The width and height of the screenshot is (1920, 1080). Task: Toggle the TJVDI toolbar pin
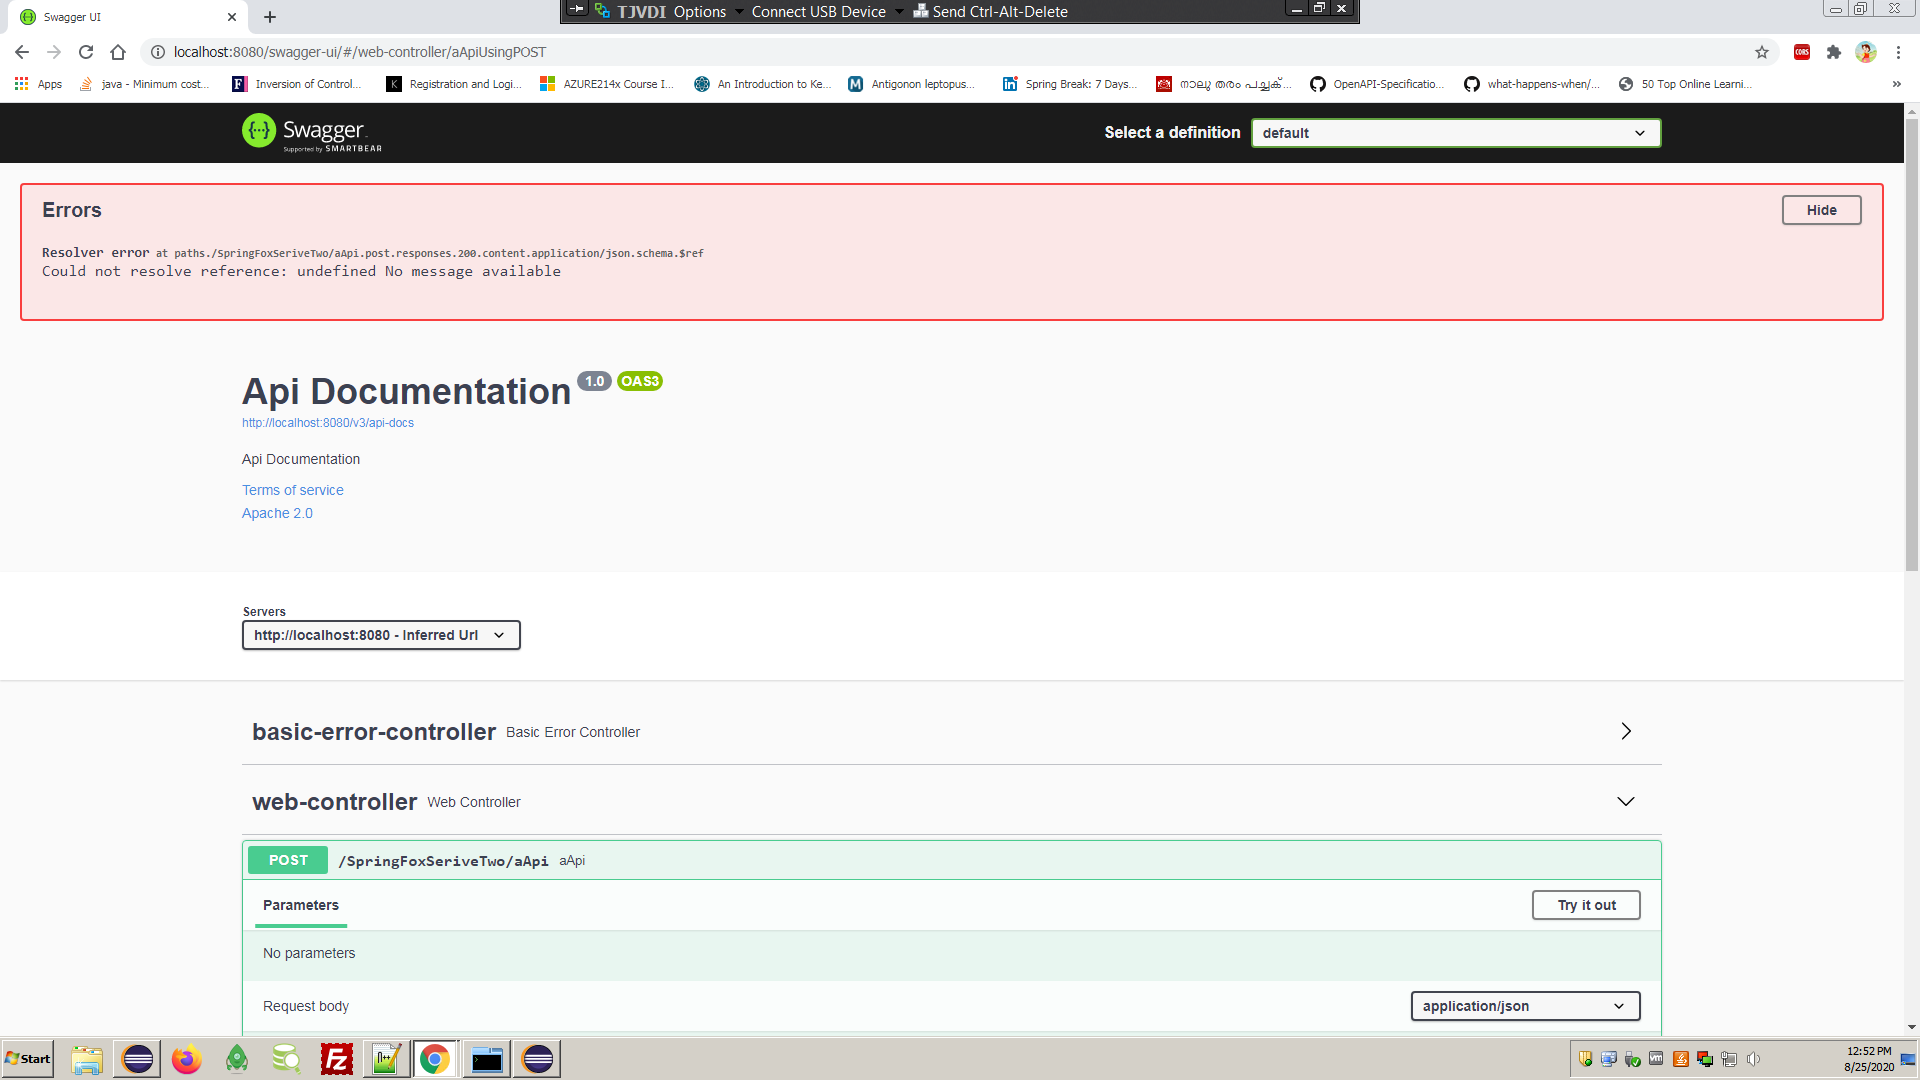577,9
